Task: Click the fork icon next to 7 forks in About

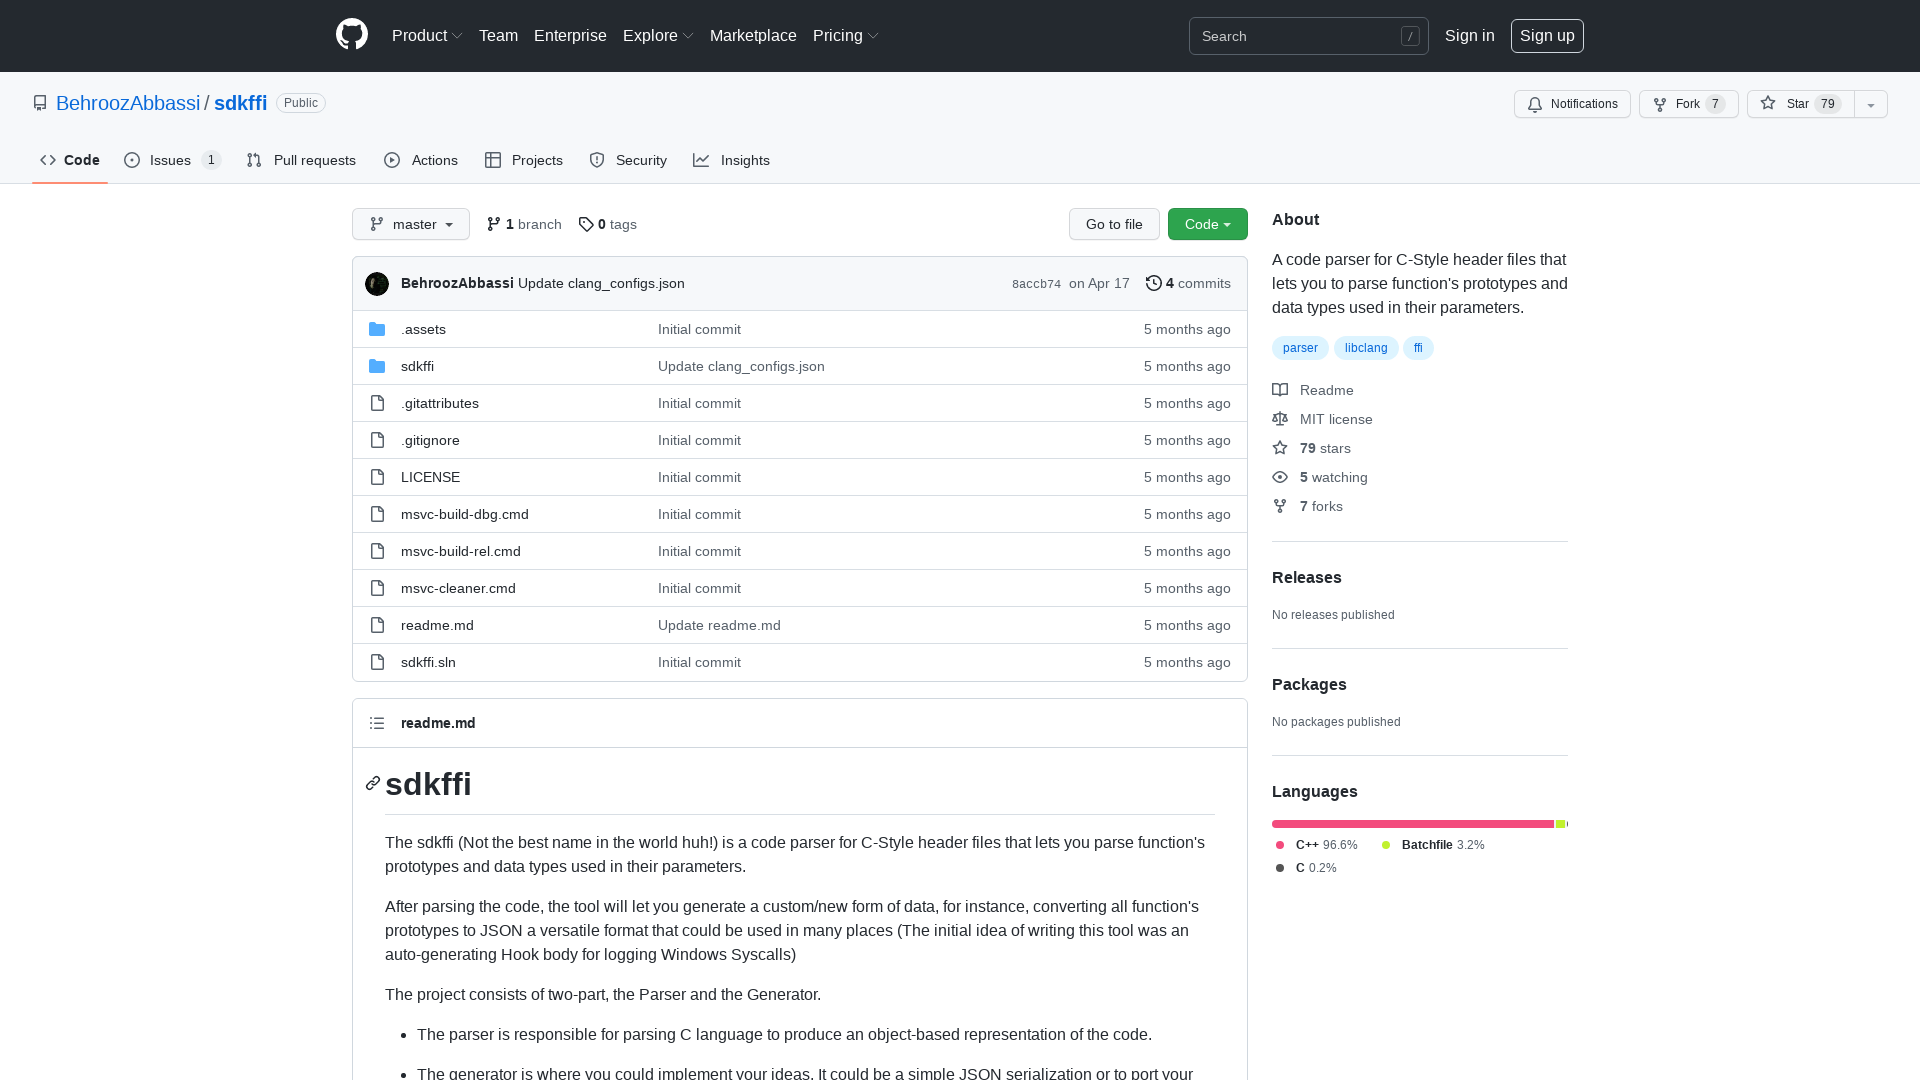Action: tap(1280, 506)
